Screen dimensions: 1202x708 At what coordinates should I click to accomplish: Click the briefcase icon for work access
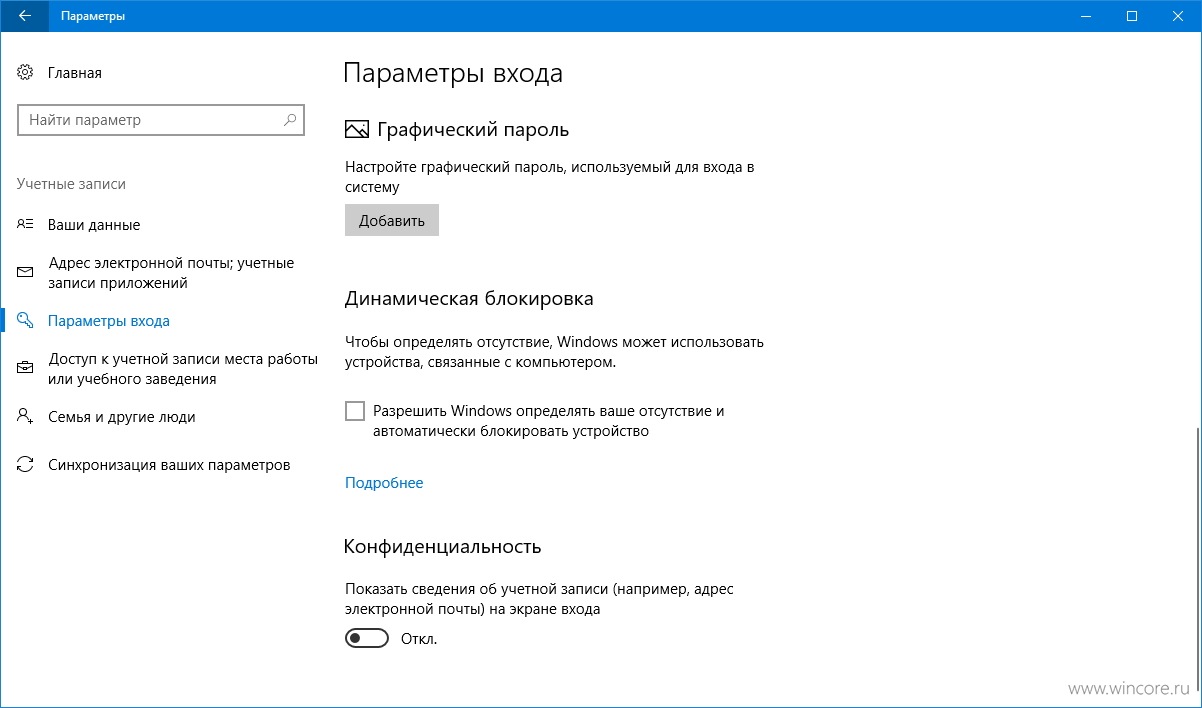pyautogui.click(x=26, y=369)
